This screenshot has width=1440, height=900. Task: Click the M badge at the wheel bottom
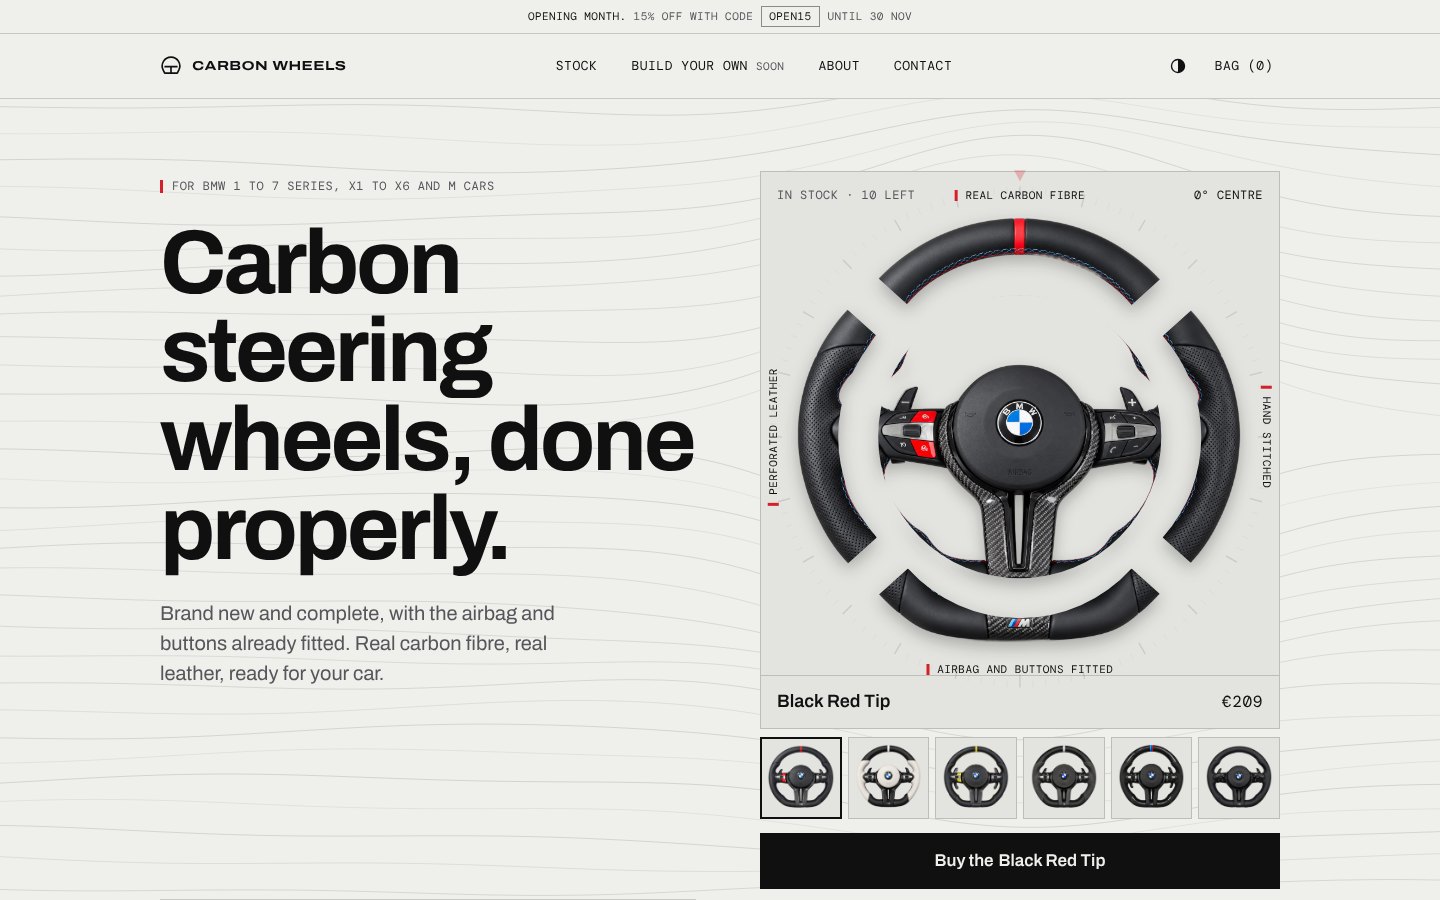click(x=1019, y=624)
